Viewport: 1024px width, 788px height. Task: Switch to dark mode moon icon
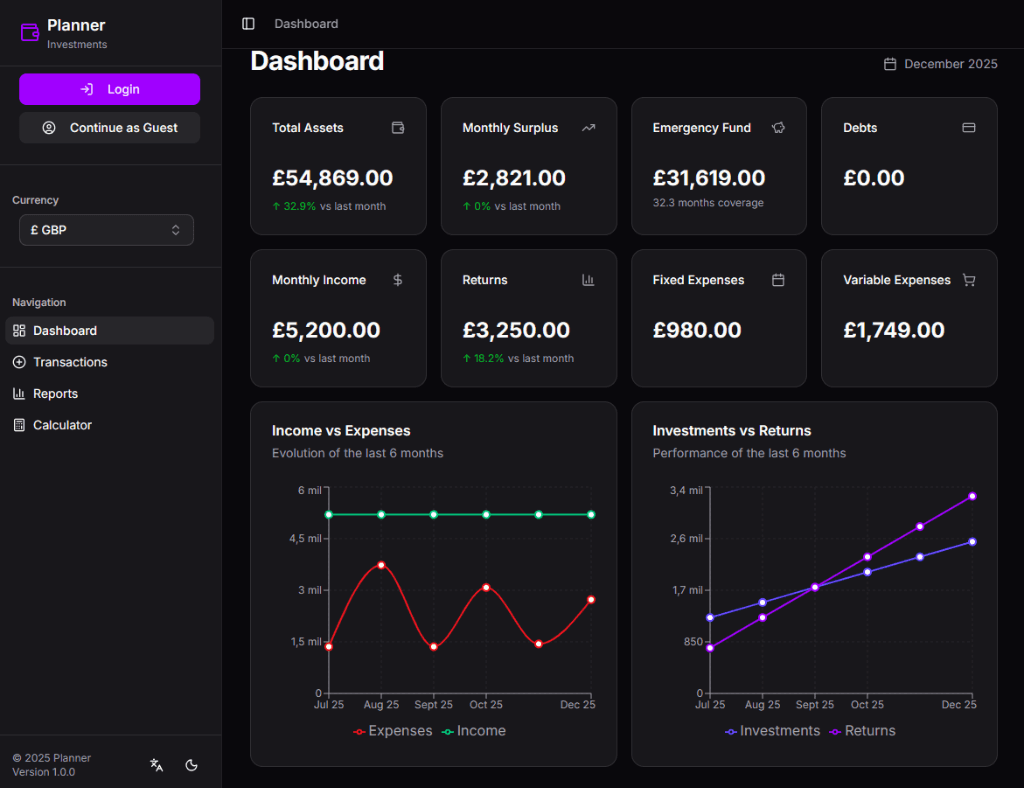tap(192, 765)
